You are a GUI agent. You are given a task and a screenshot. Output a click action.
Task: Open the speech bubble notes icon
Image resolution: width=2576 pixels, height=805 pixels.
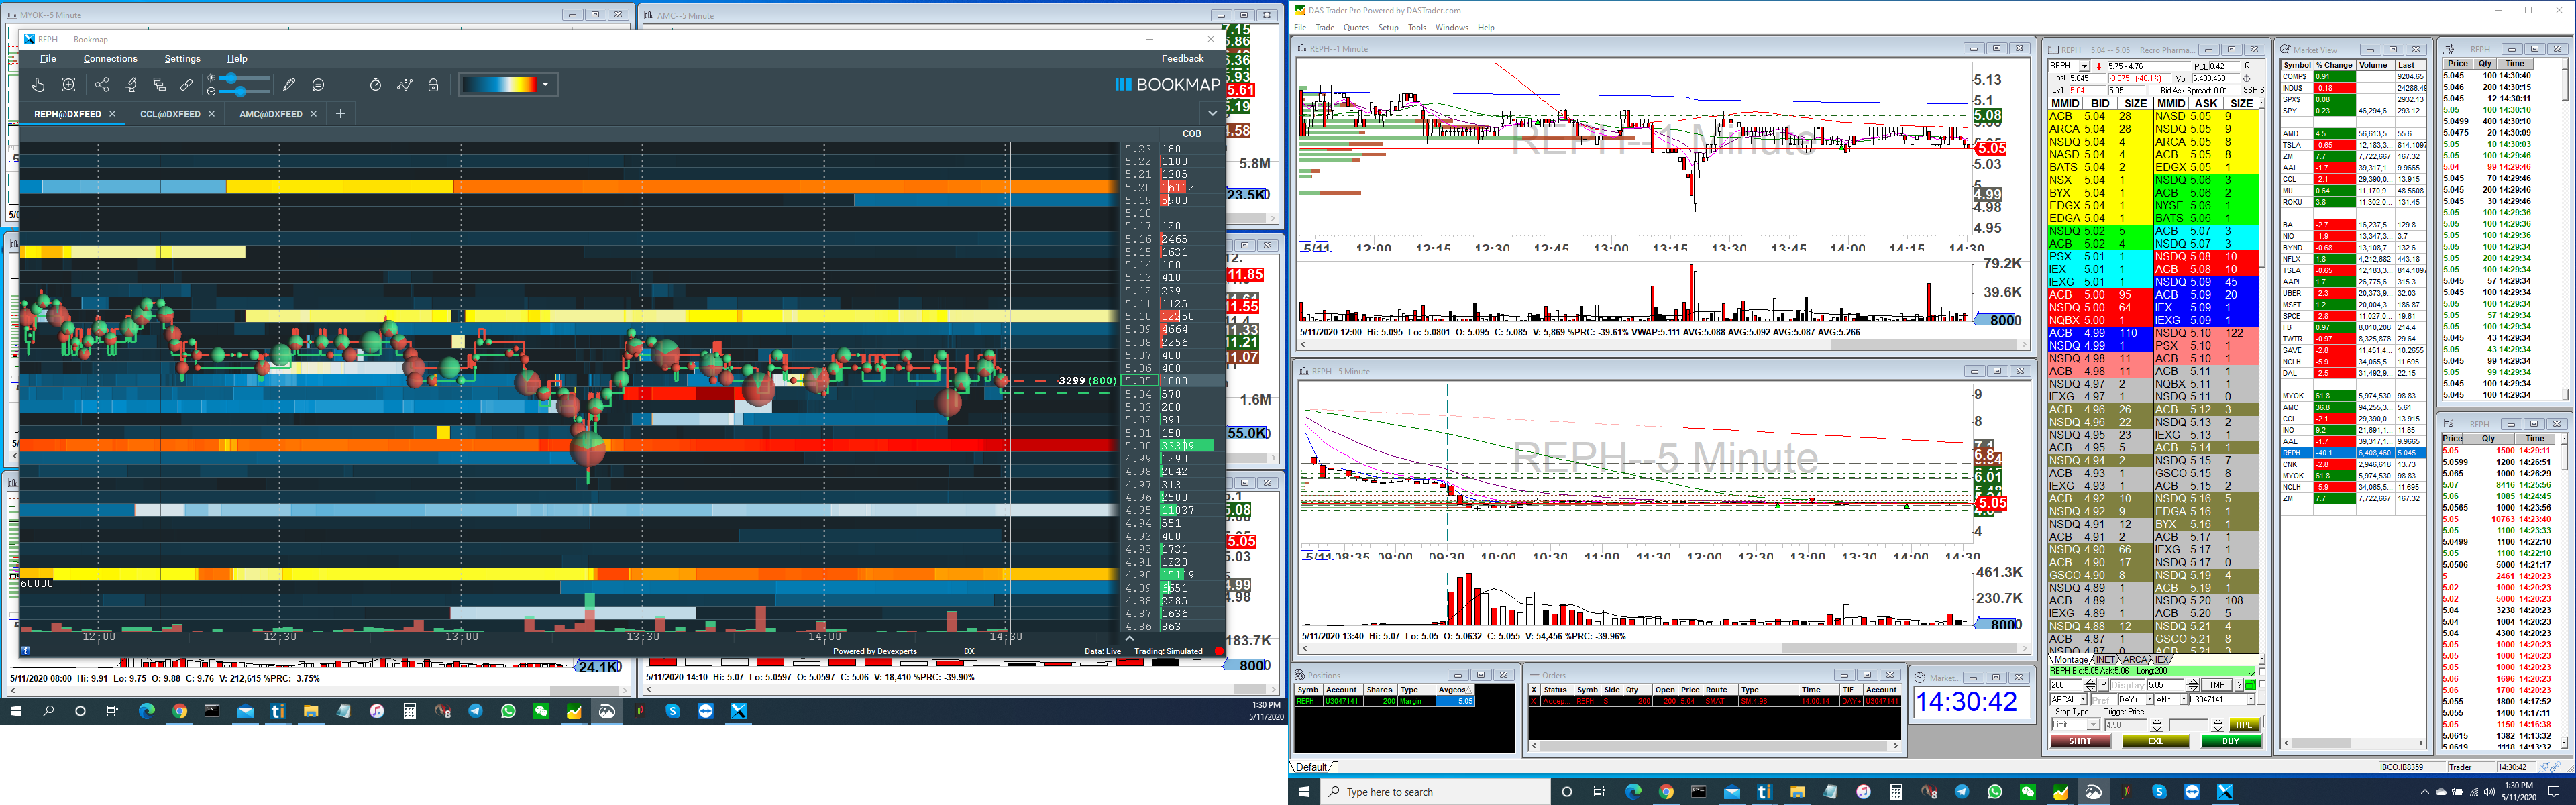pyautogui.click(x=318, y=85)
